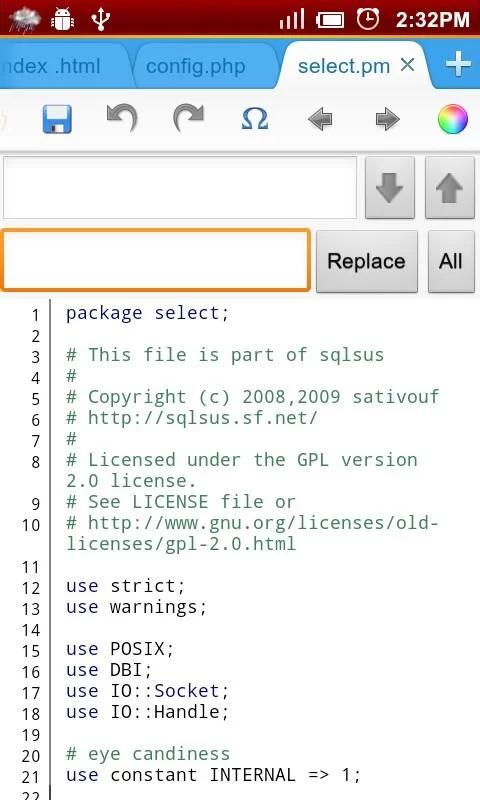Redo the last undone edit

[188, 118]
